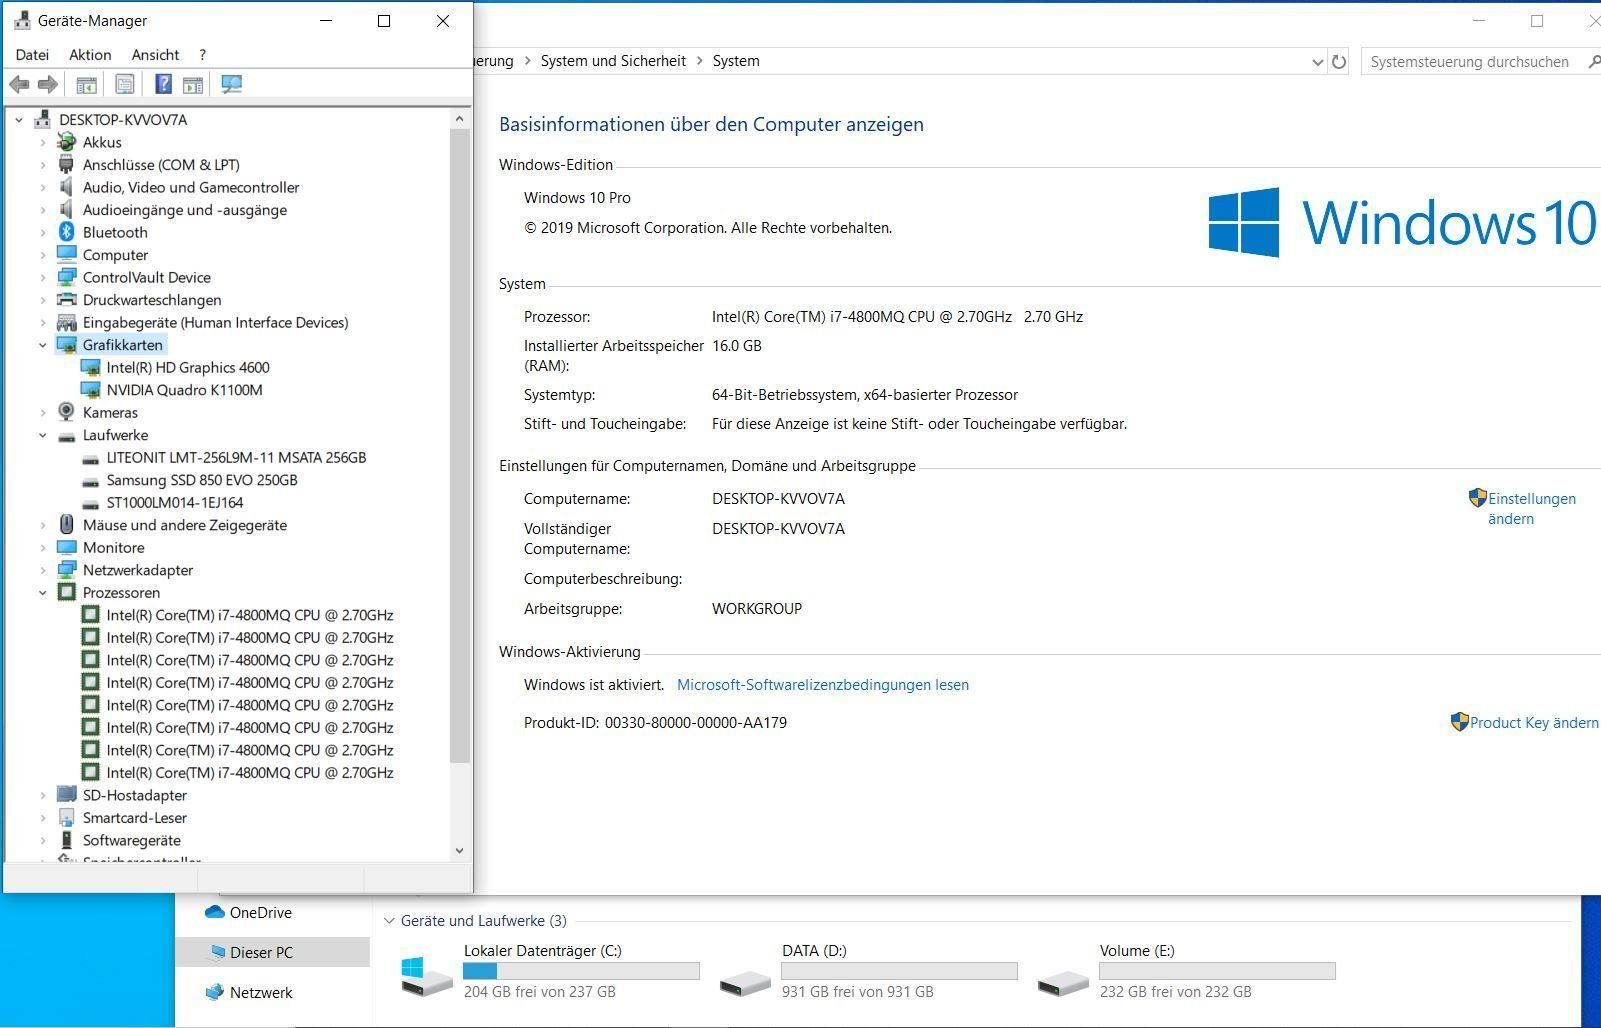Click the search magnifier in Systemsteuerung search box
Screen dimensions: 1601x1028
pyautogui.click(x=1593, y=62)
